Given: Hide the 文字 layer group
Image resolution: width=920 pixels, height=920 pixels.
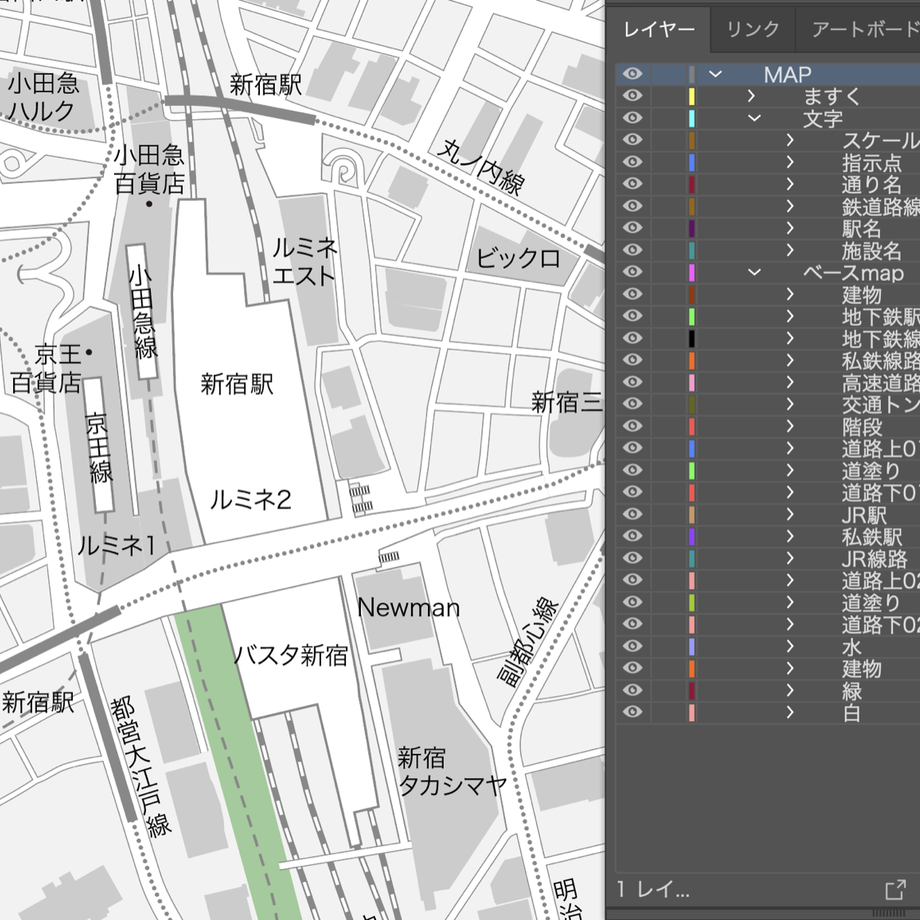Looking at the screenshot, I should tap(632, 118).
